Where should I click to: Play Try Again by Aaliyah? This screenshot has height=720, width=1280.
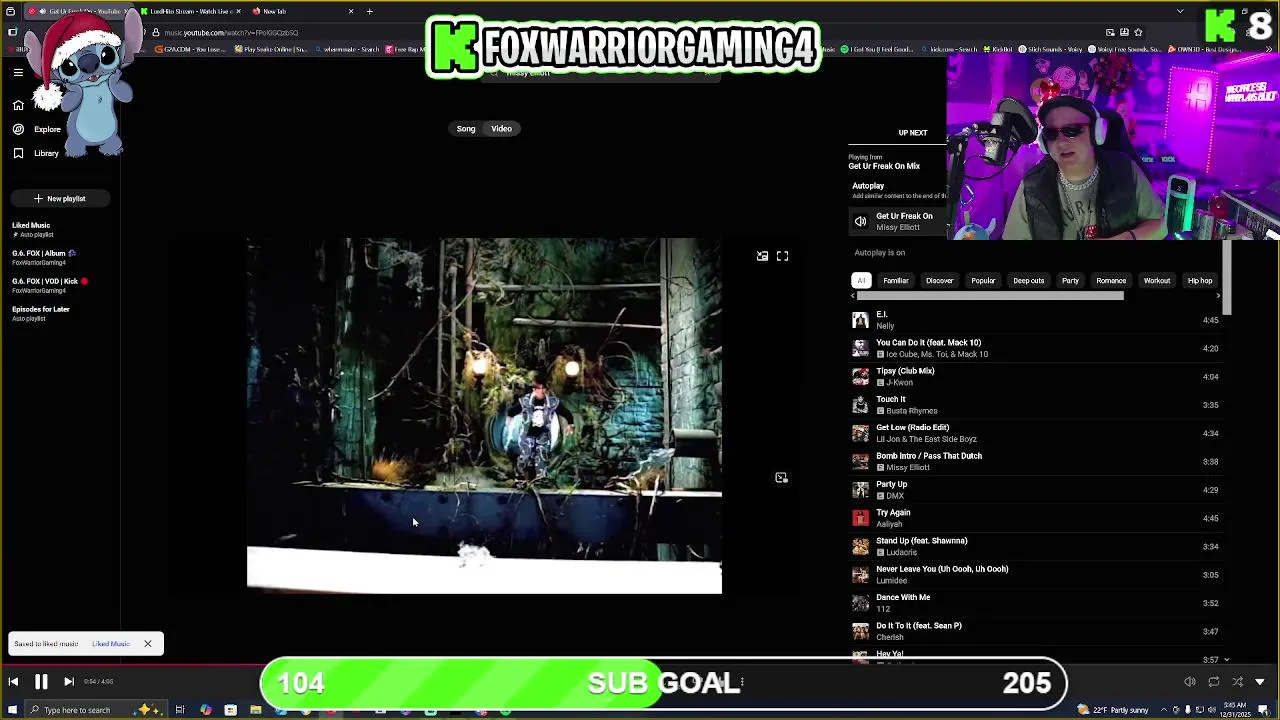(x=1034, y=518)
